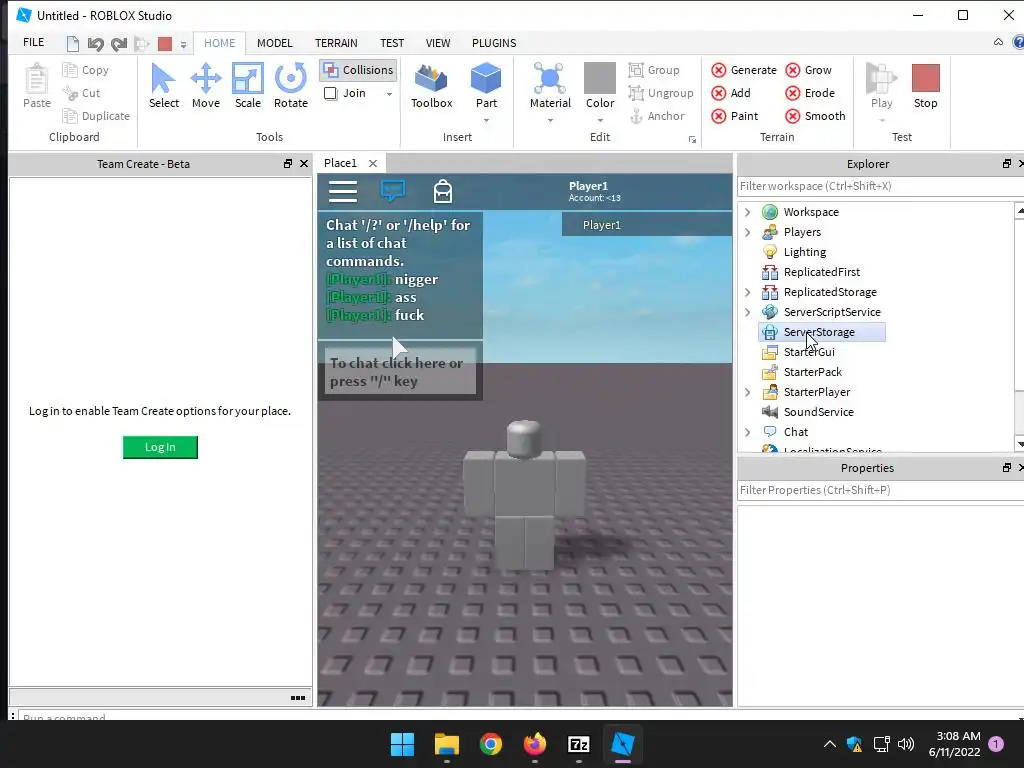Click terrain Grow tool

(808, 70)
